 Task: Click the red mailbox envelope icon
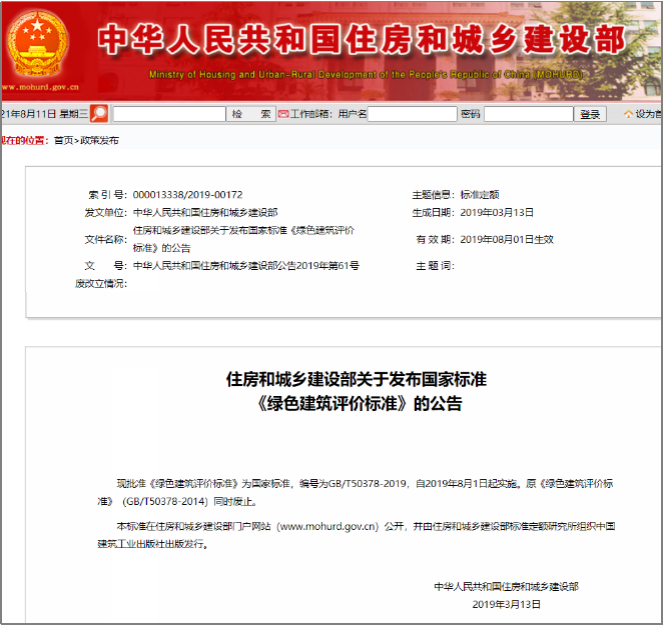pyautogui.click(x=283, y=114)
